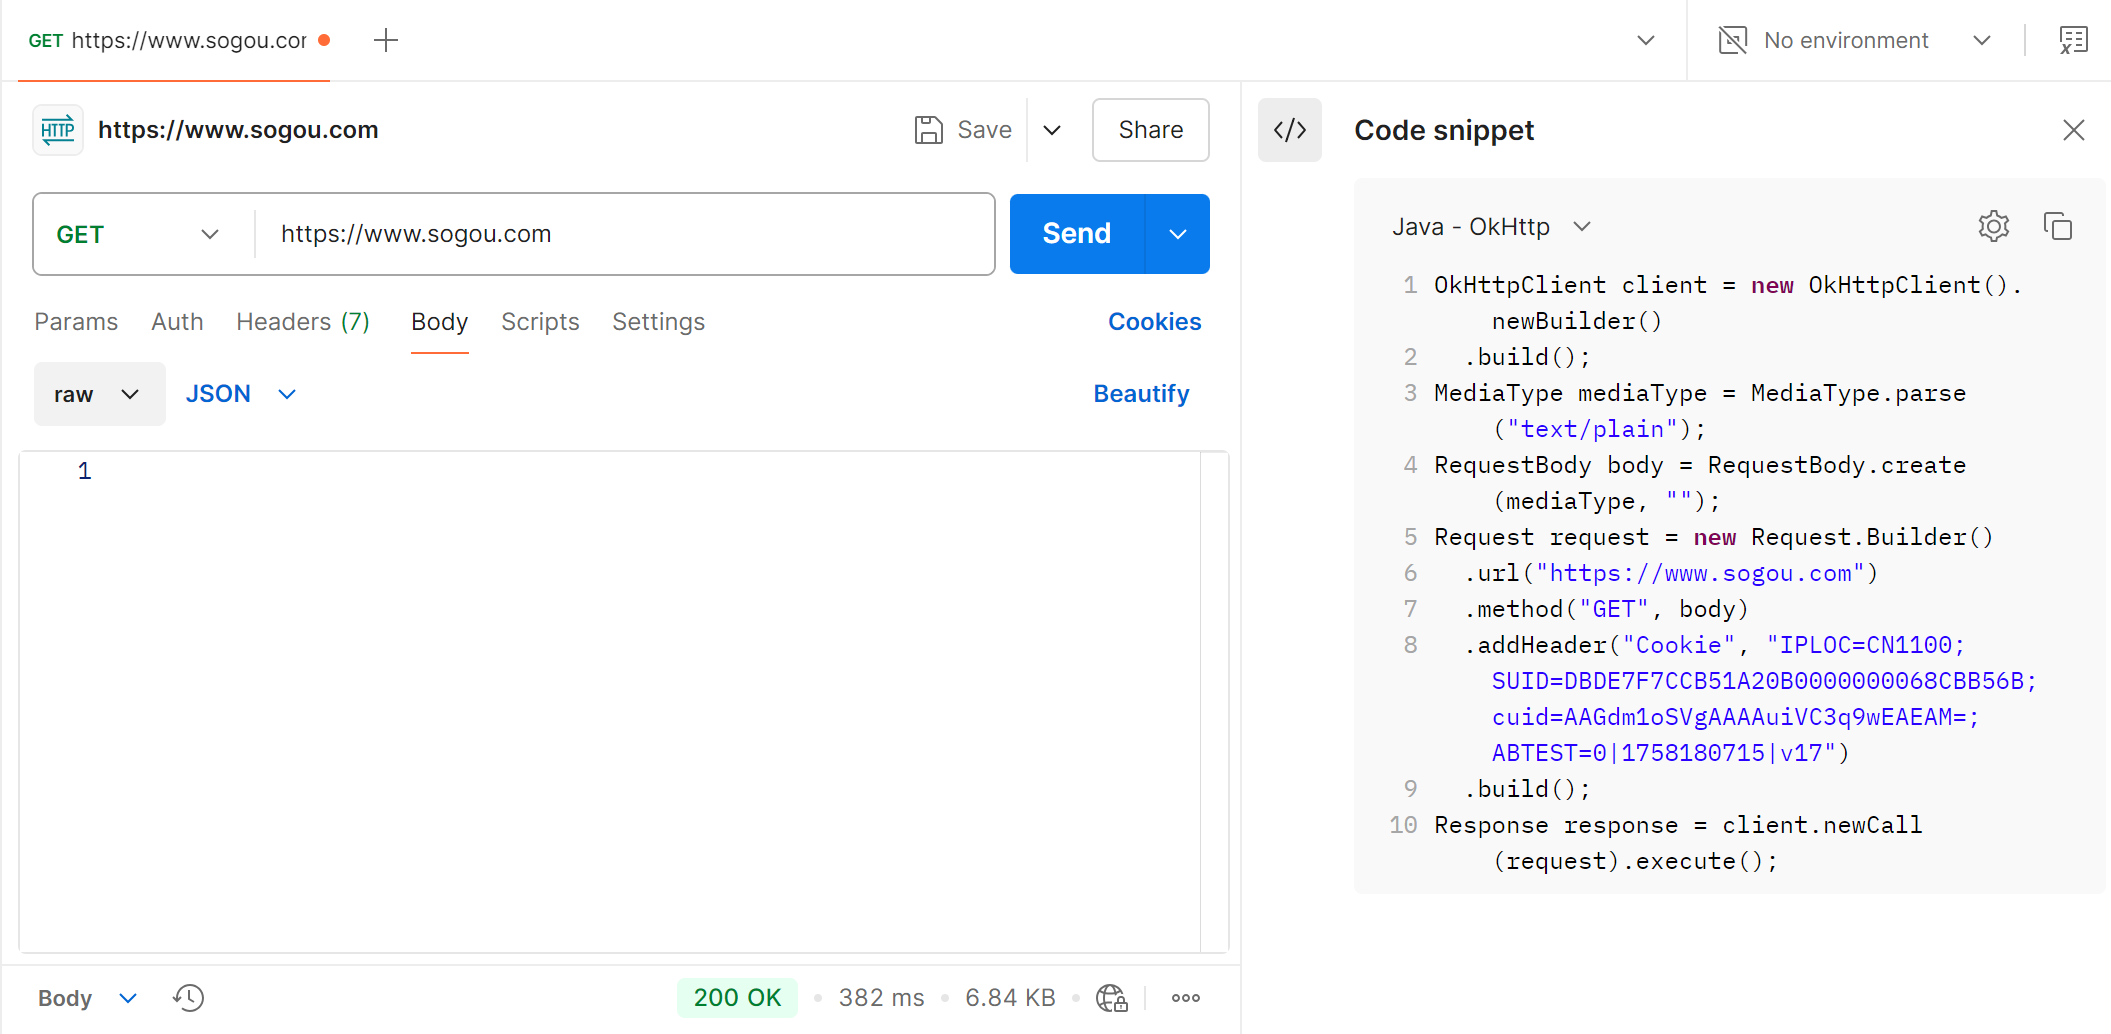
Task: Click the .method("GET", body) snippet line
Action: click(1606, 609)
